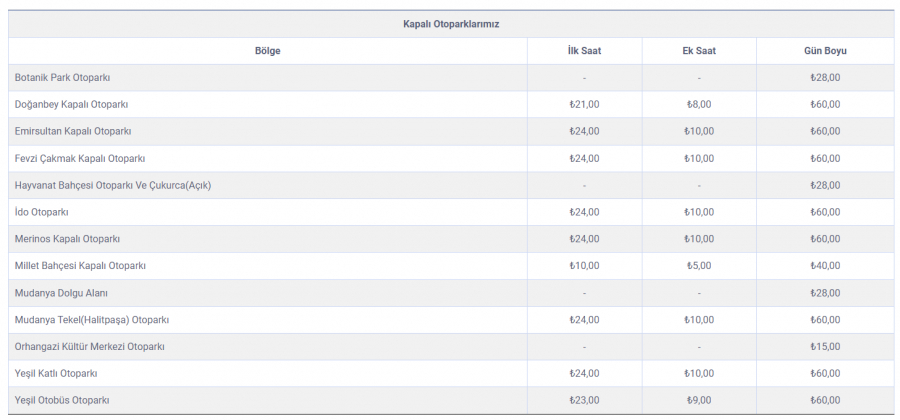Select the Bölge column header
Screen dimensions: 900x420
(268, 51)
